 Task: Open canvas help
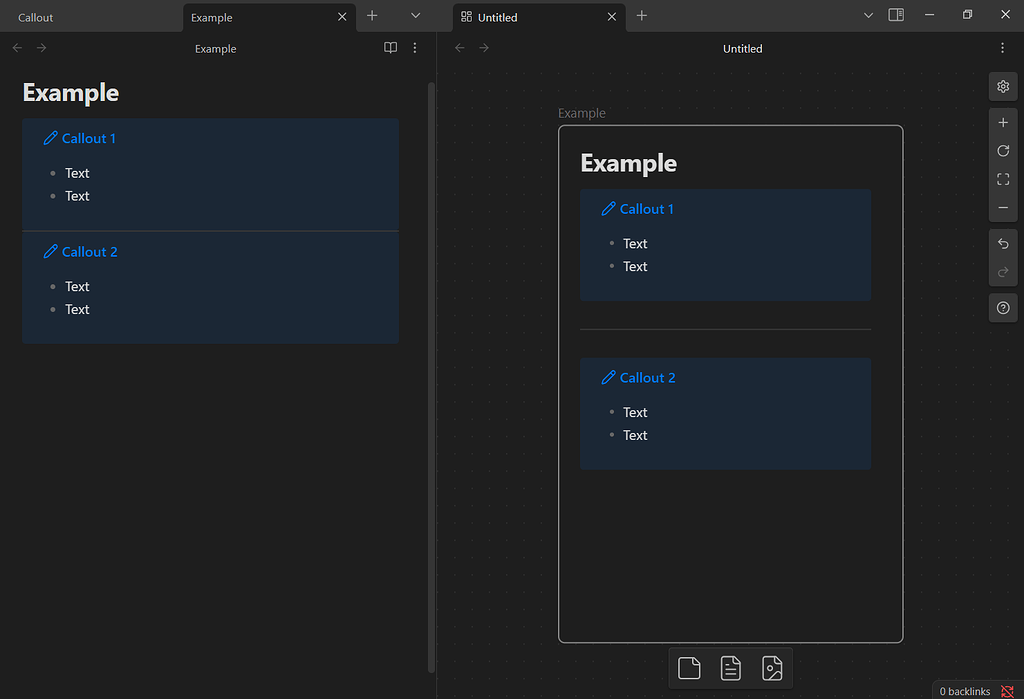tap(1003, 307)
